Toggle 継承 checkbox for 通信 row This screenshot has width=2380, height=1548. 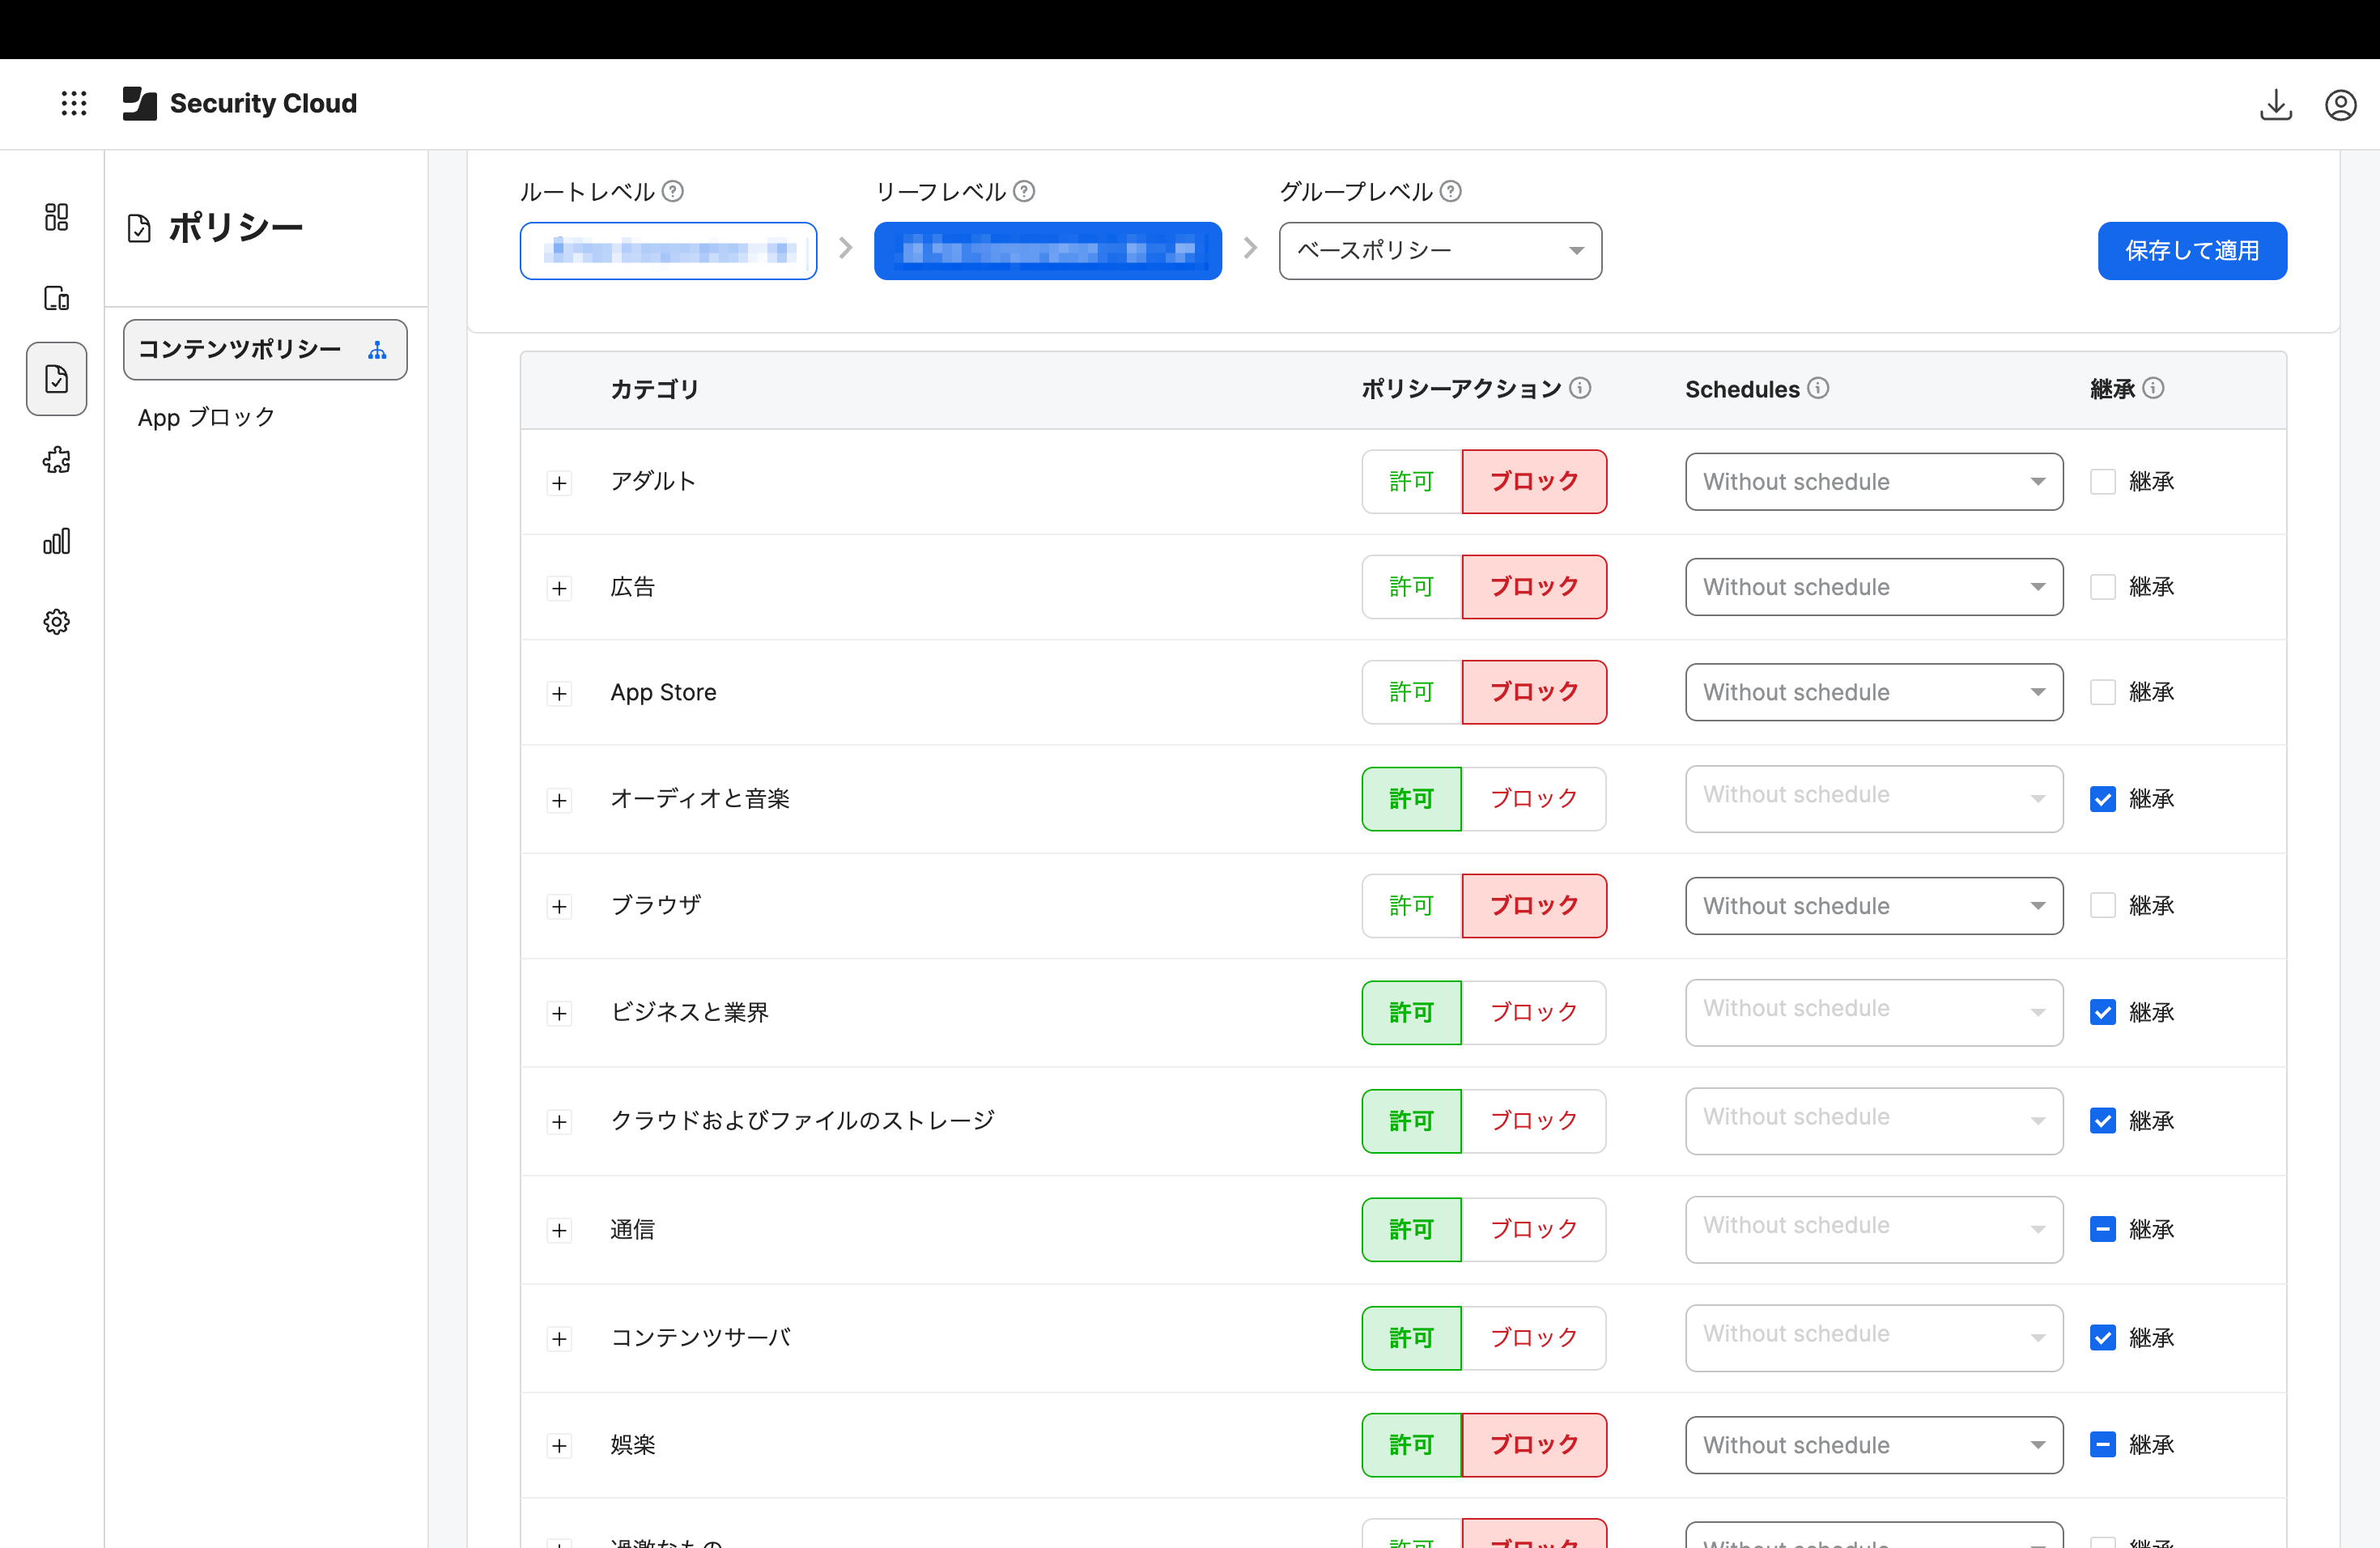pyautogui.click(x=2102, y=1229)
